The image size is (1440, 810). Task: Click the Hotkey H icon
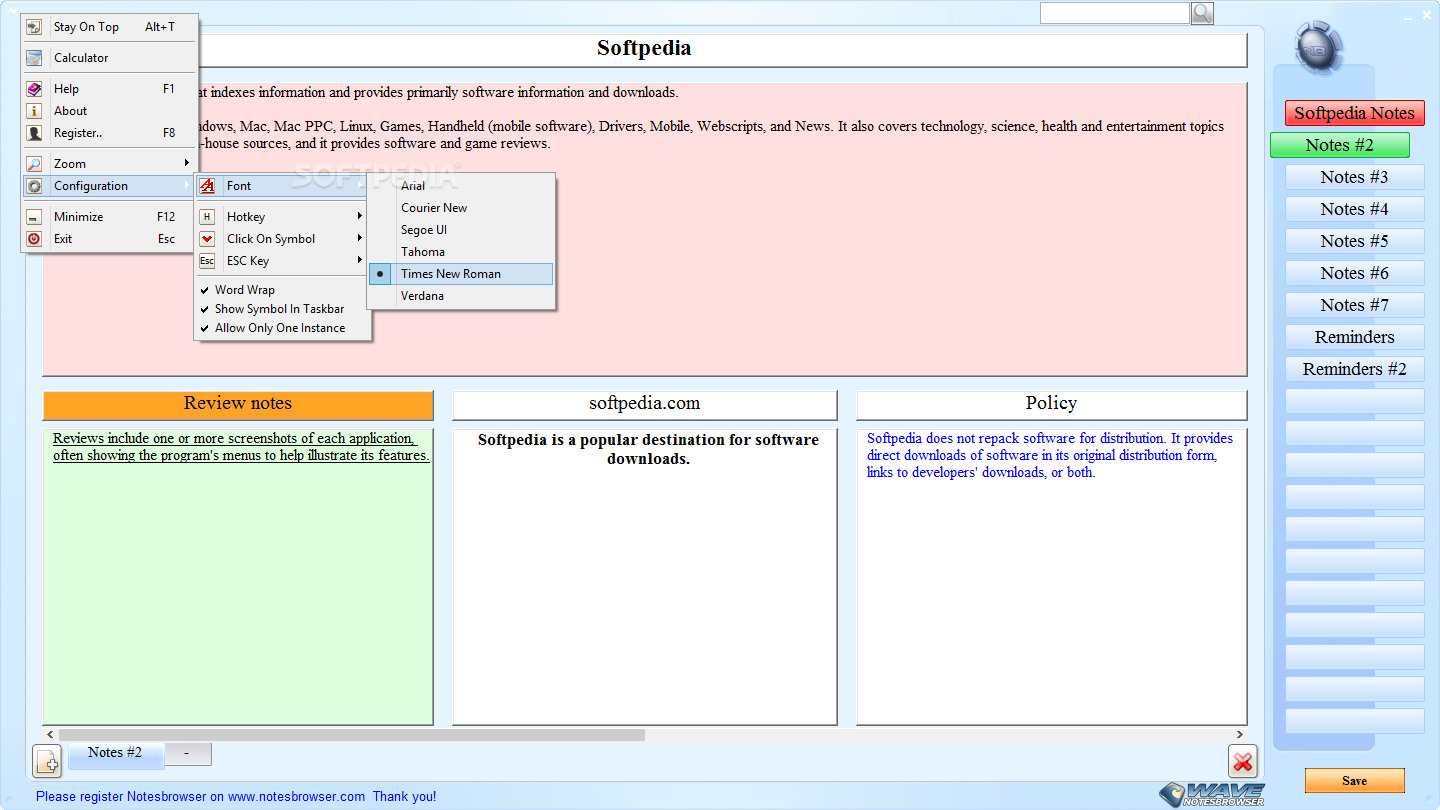207,217
